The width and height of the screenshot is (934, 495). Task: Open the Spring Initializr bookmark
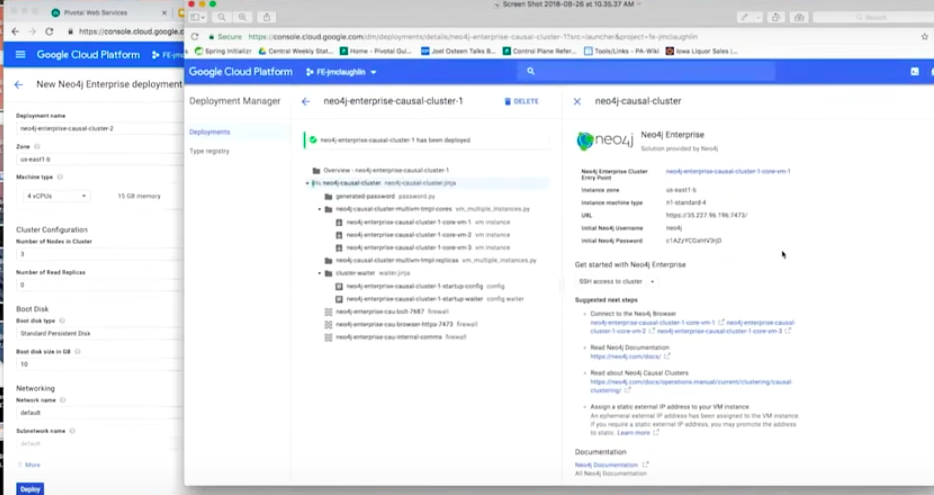pyautogui.click(x=223, y=51)
